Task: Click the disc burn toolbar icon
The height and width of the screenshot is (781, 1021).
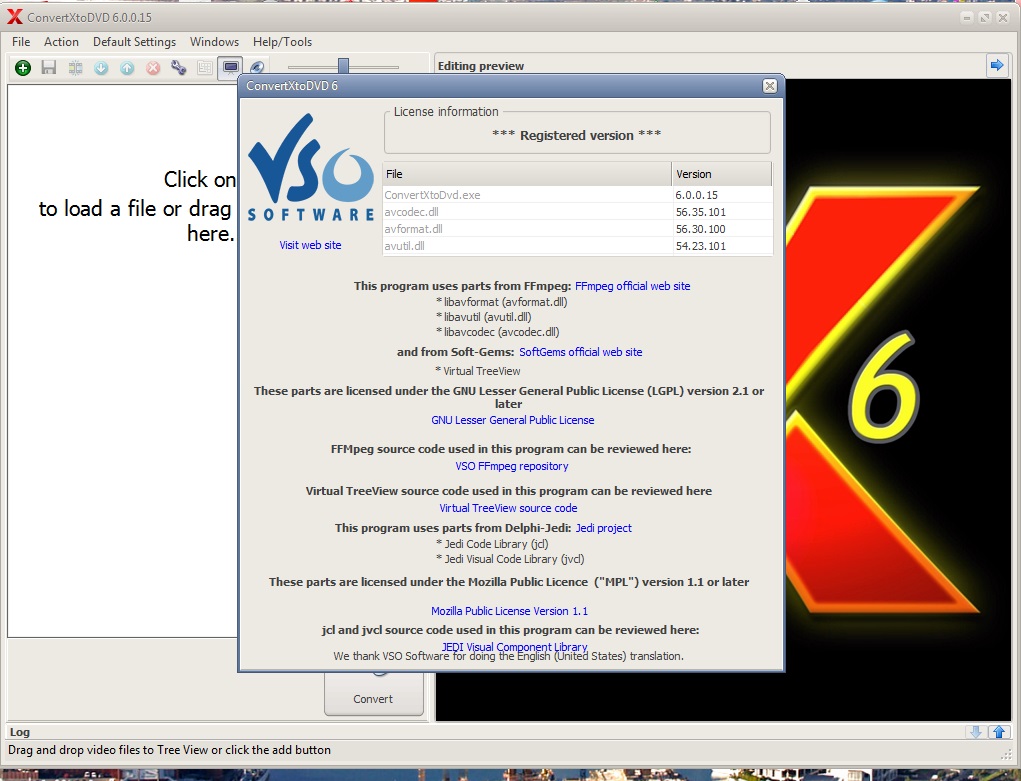Action: click(x=257, y=68)
